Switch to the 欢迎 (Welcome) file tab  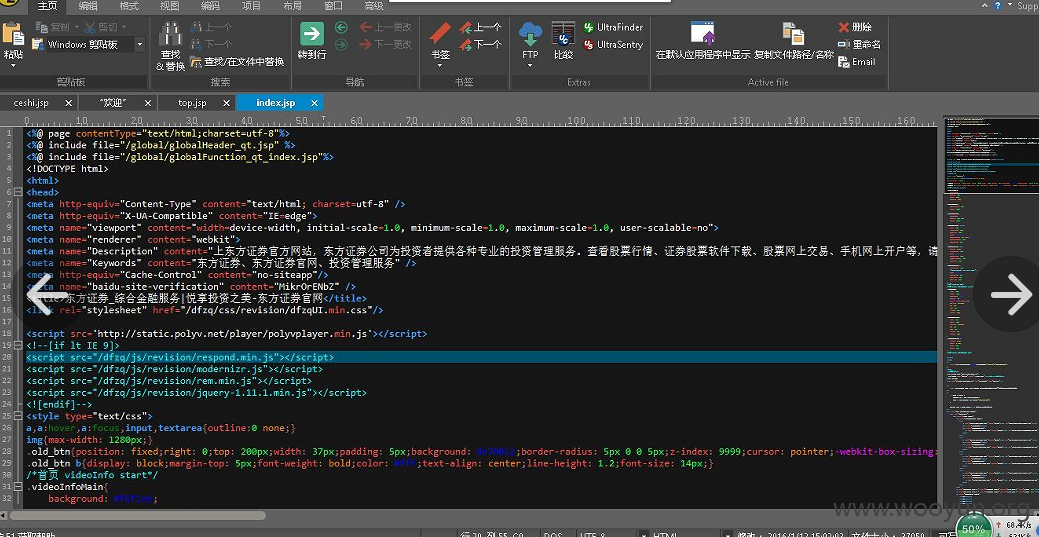click(113, 103)
